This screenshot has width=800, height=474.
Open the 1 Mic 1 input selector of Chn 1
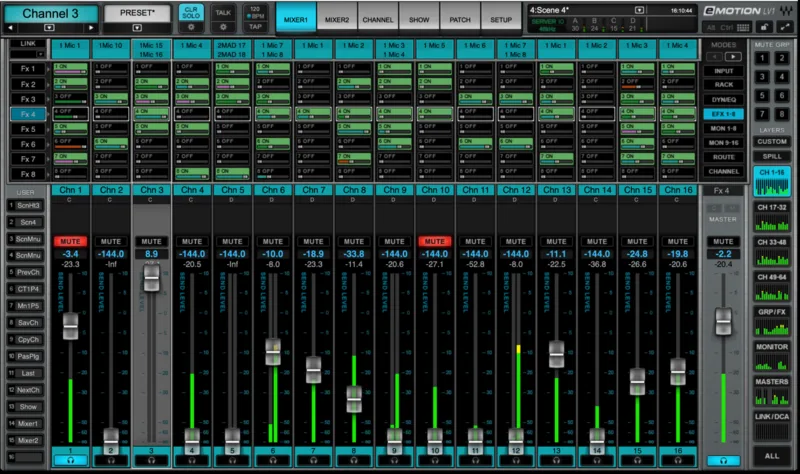(70, 49)
